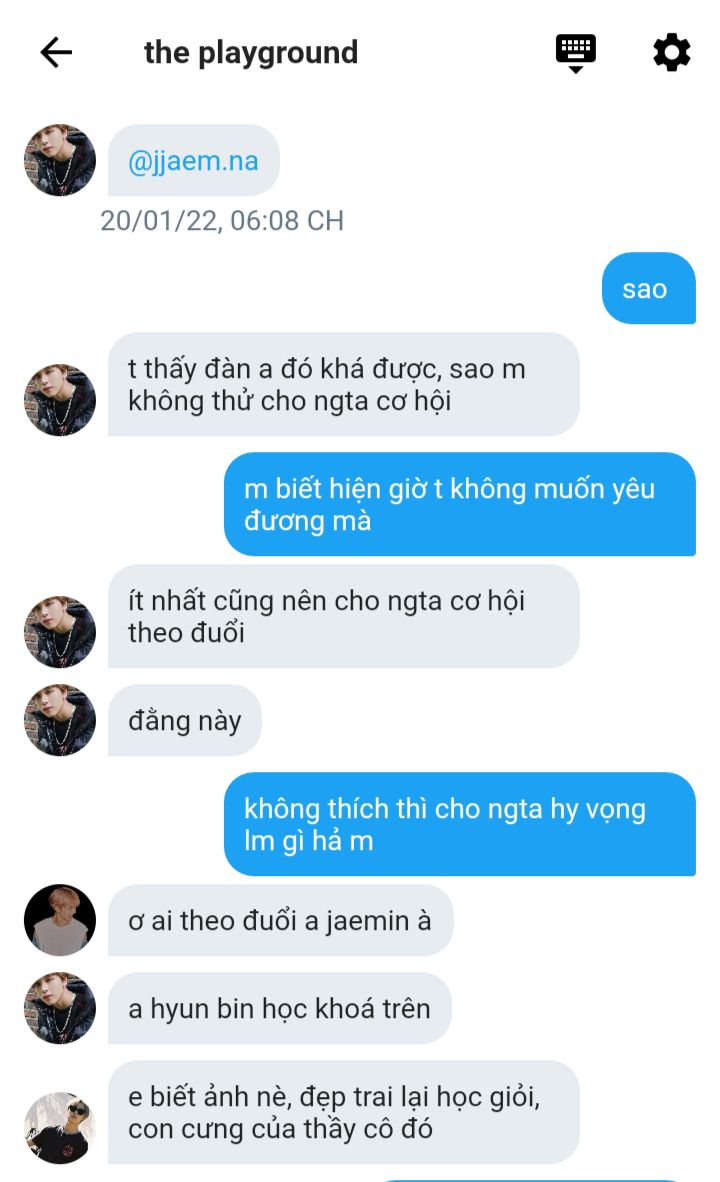The width and height of the screenshot is (720, 1182).
Task: Open the settings gear icon
Action: 671,53
